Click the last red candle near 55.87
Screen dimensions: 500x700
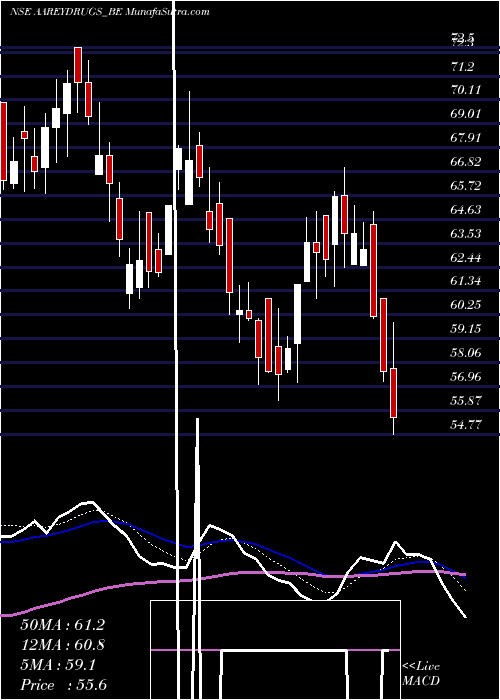(x=393, y=393)
